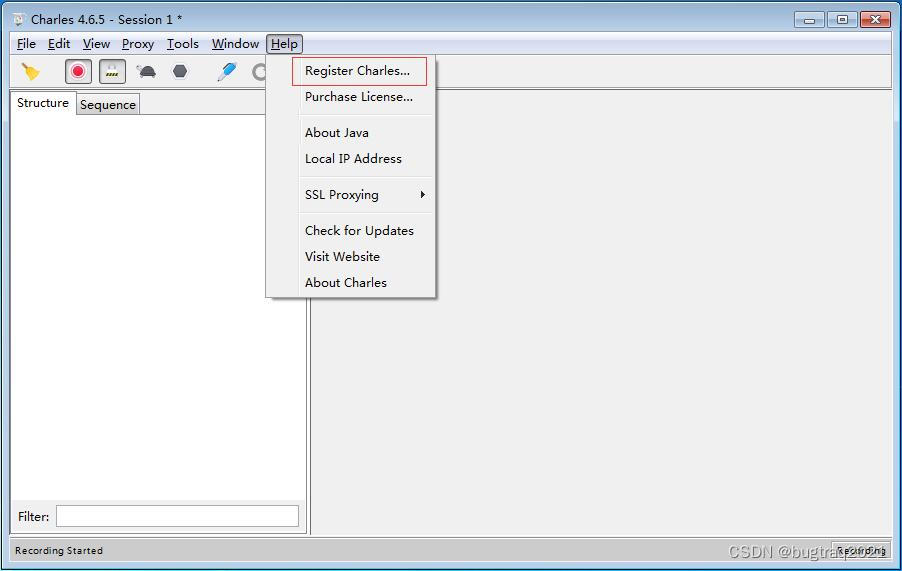Close the Charles window
Image resolution: width=902 pixels, height=571 pixels.
tap(875, 20)
